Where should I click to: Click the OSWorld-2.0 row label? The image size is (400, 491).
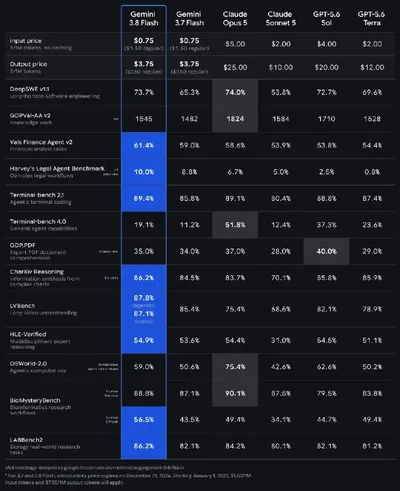(x=28, y=364)
